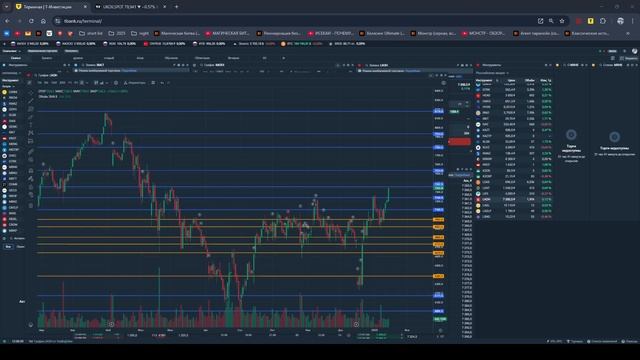Switch to the T-Investments terminal browser tab

[50, 7]
